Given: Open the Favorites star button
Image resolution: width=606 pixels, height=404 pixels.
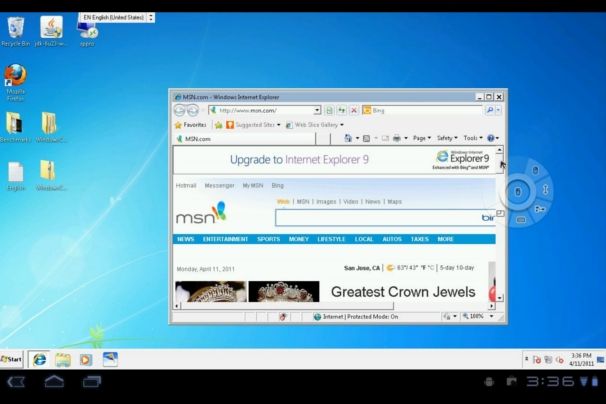Looking at the screenshot, I should [x=191, y=125].
